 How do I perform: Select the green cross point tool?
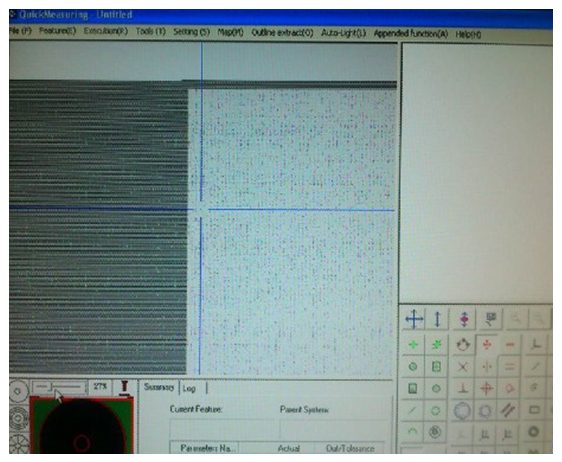413,345
